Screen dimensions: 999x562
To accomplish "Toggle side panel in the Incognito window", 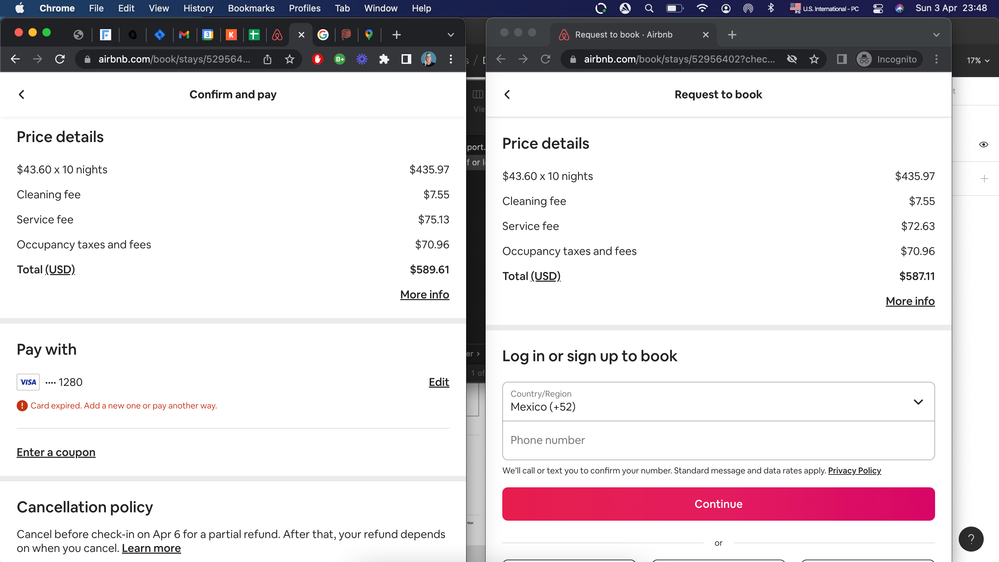I will coord(842,60).
